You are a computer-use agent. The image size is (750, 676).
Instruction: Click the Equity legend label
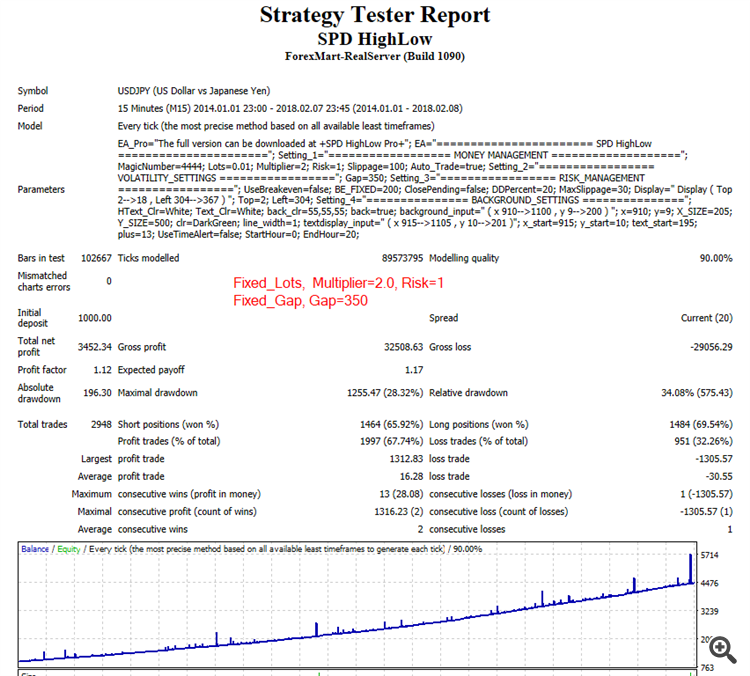(x=69, y=549)
